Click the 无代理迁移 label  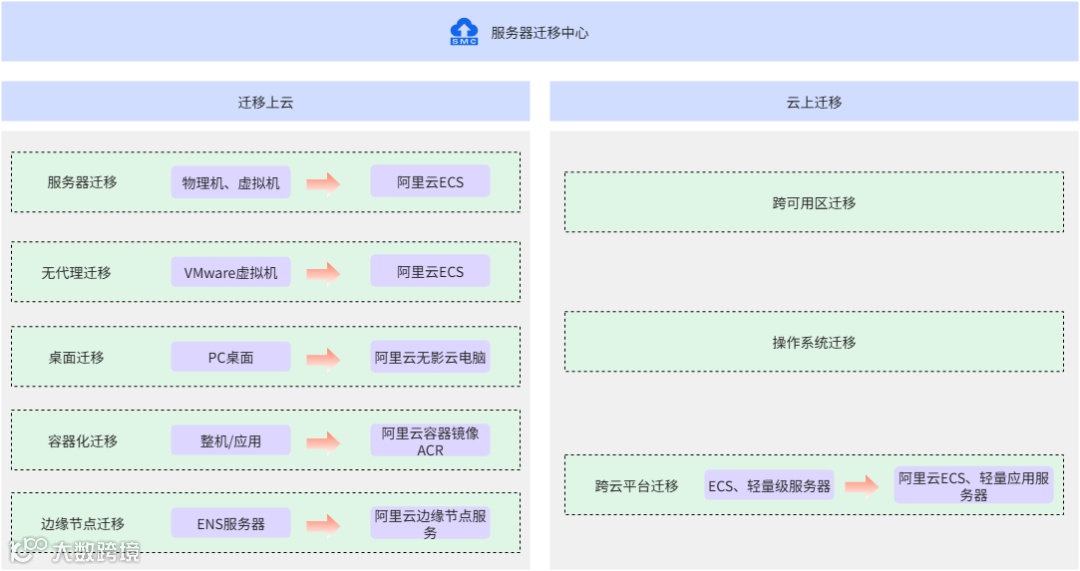pos(76,273)
